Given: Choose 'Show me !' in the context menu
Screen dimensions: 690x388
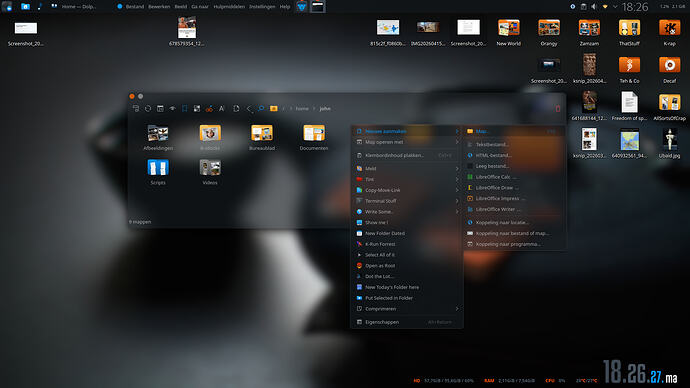Looking at the screenshot, I should click(x=407, y=223).
